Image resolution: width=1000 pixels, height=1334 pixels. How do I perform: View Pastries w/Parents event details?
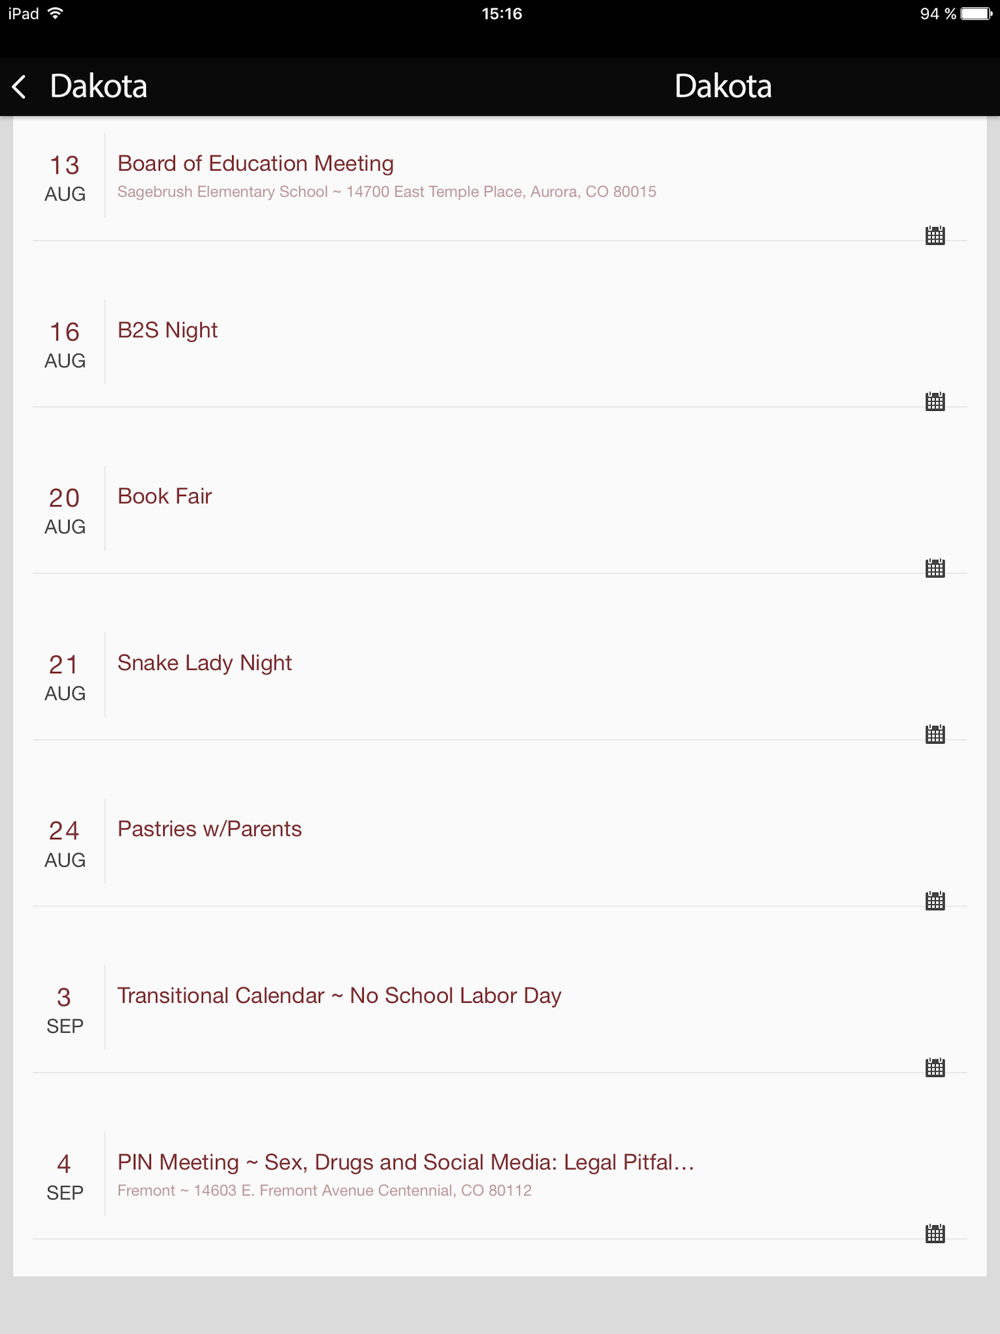[210, 829]
